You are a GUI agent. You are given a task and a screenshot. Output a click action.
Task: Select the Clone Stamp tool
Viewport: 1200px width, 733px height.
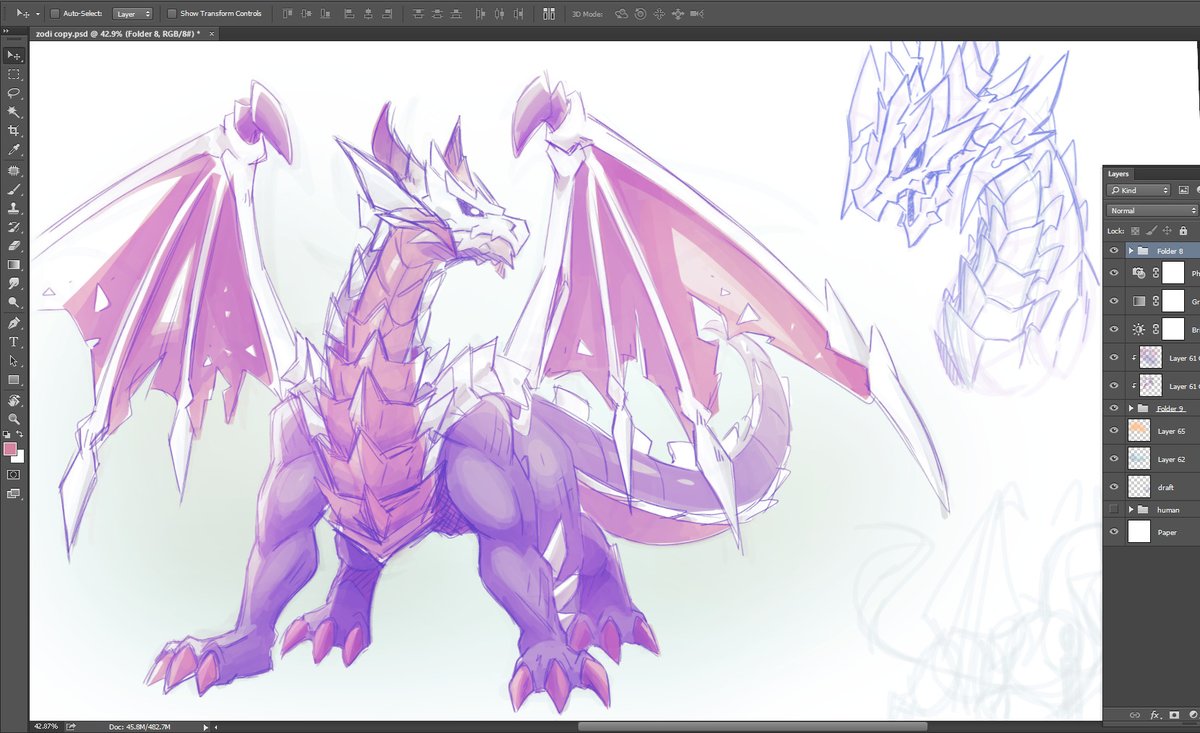(x=14, y=208)
